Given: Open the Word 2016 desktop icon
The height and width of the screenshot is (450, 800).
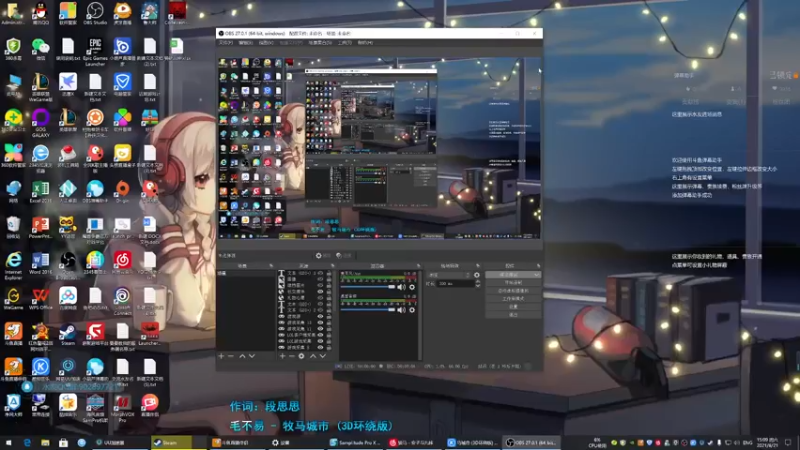Looking at the screenshot, I should click(40, 263).
